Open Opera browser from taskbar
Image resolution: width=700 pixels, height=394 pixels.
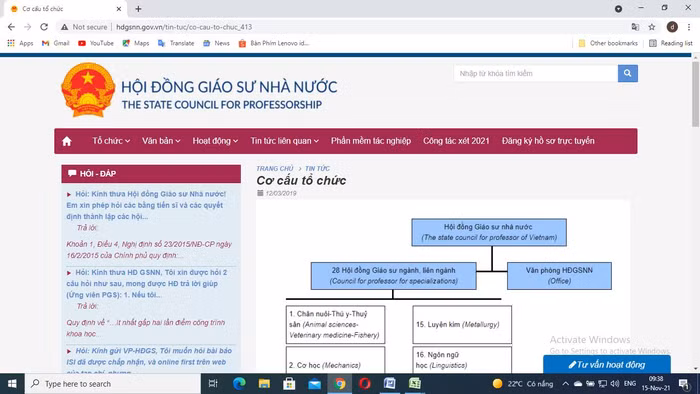(x=365, y=384)
